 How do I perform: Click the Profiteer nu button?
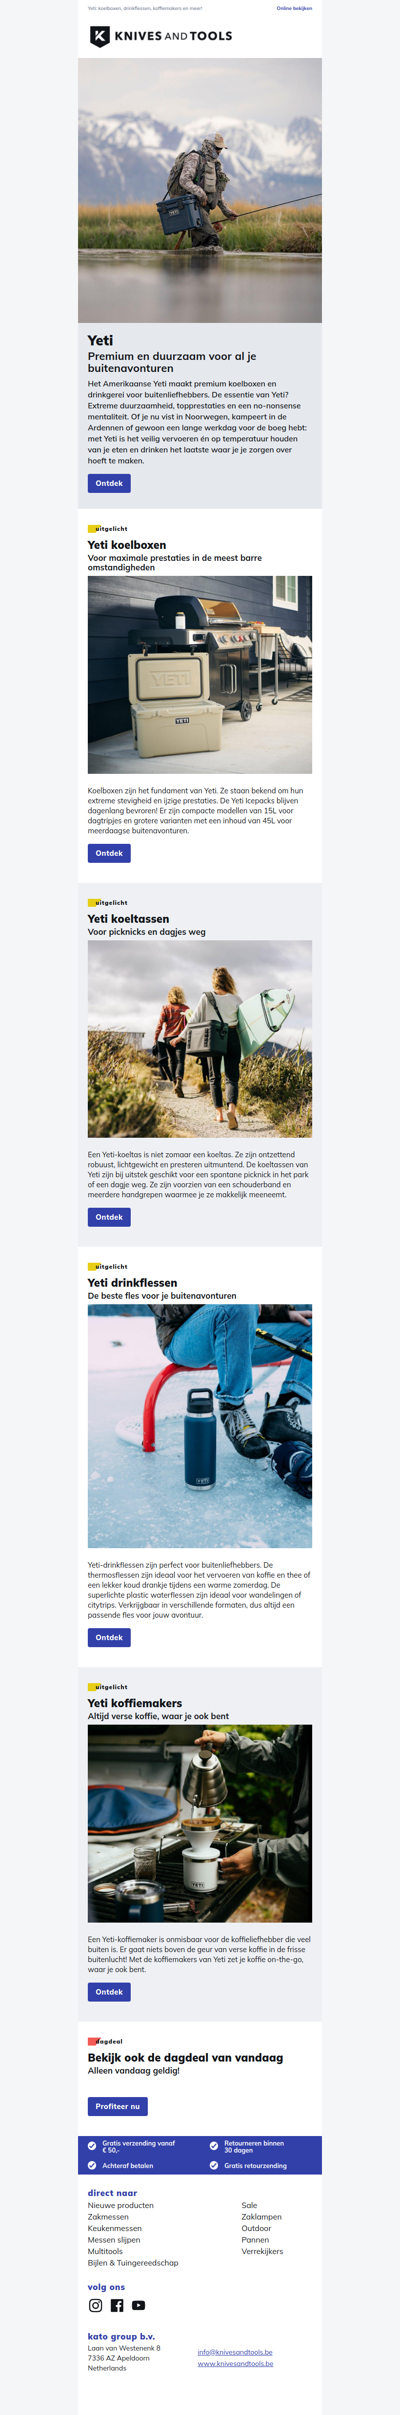118,2106
